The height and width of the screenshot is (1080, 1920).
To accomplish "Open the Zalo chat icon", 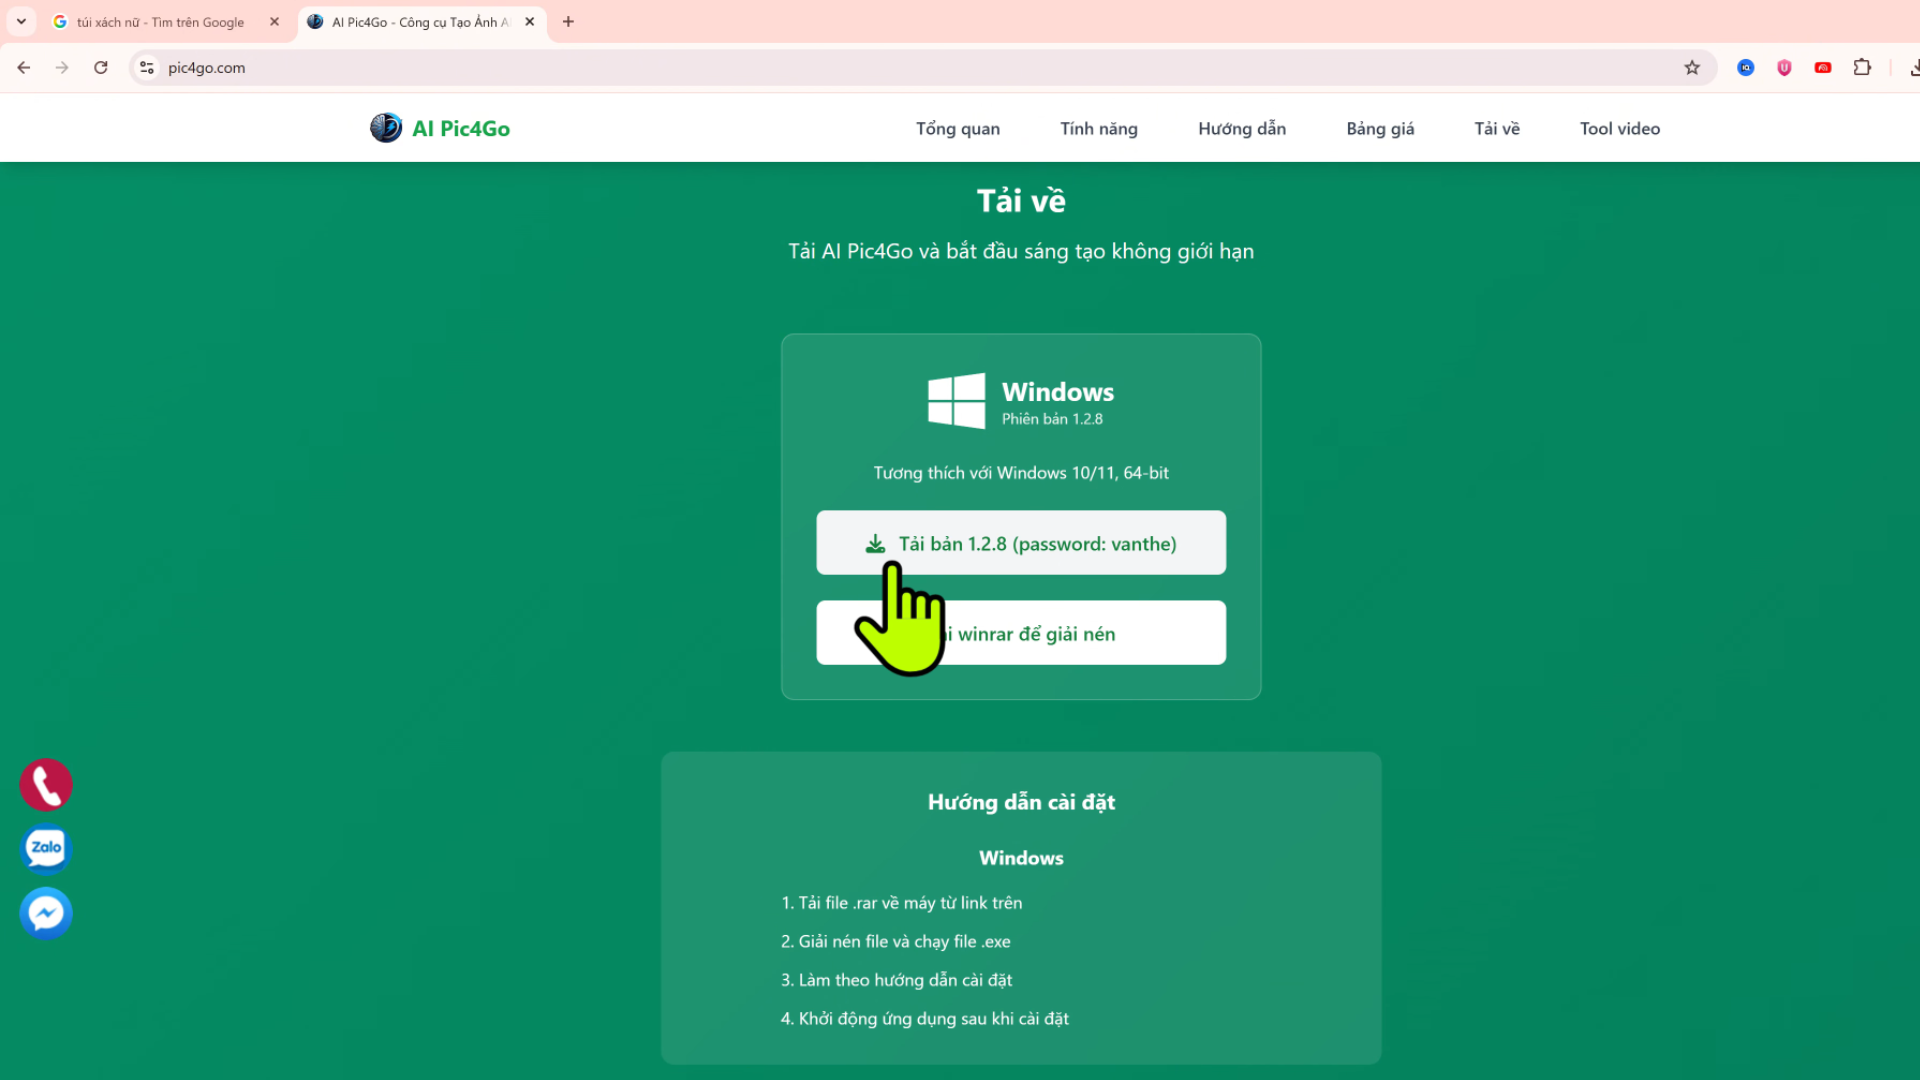I will tap(46, 848).
